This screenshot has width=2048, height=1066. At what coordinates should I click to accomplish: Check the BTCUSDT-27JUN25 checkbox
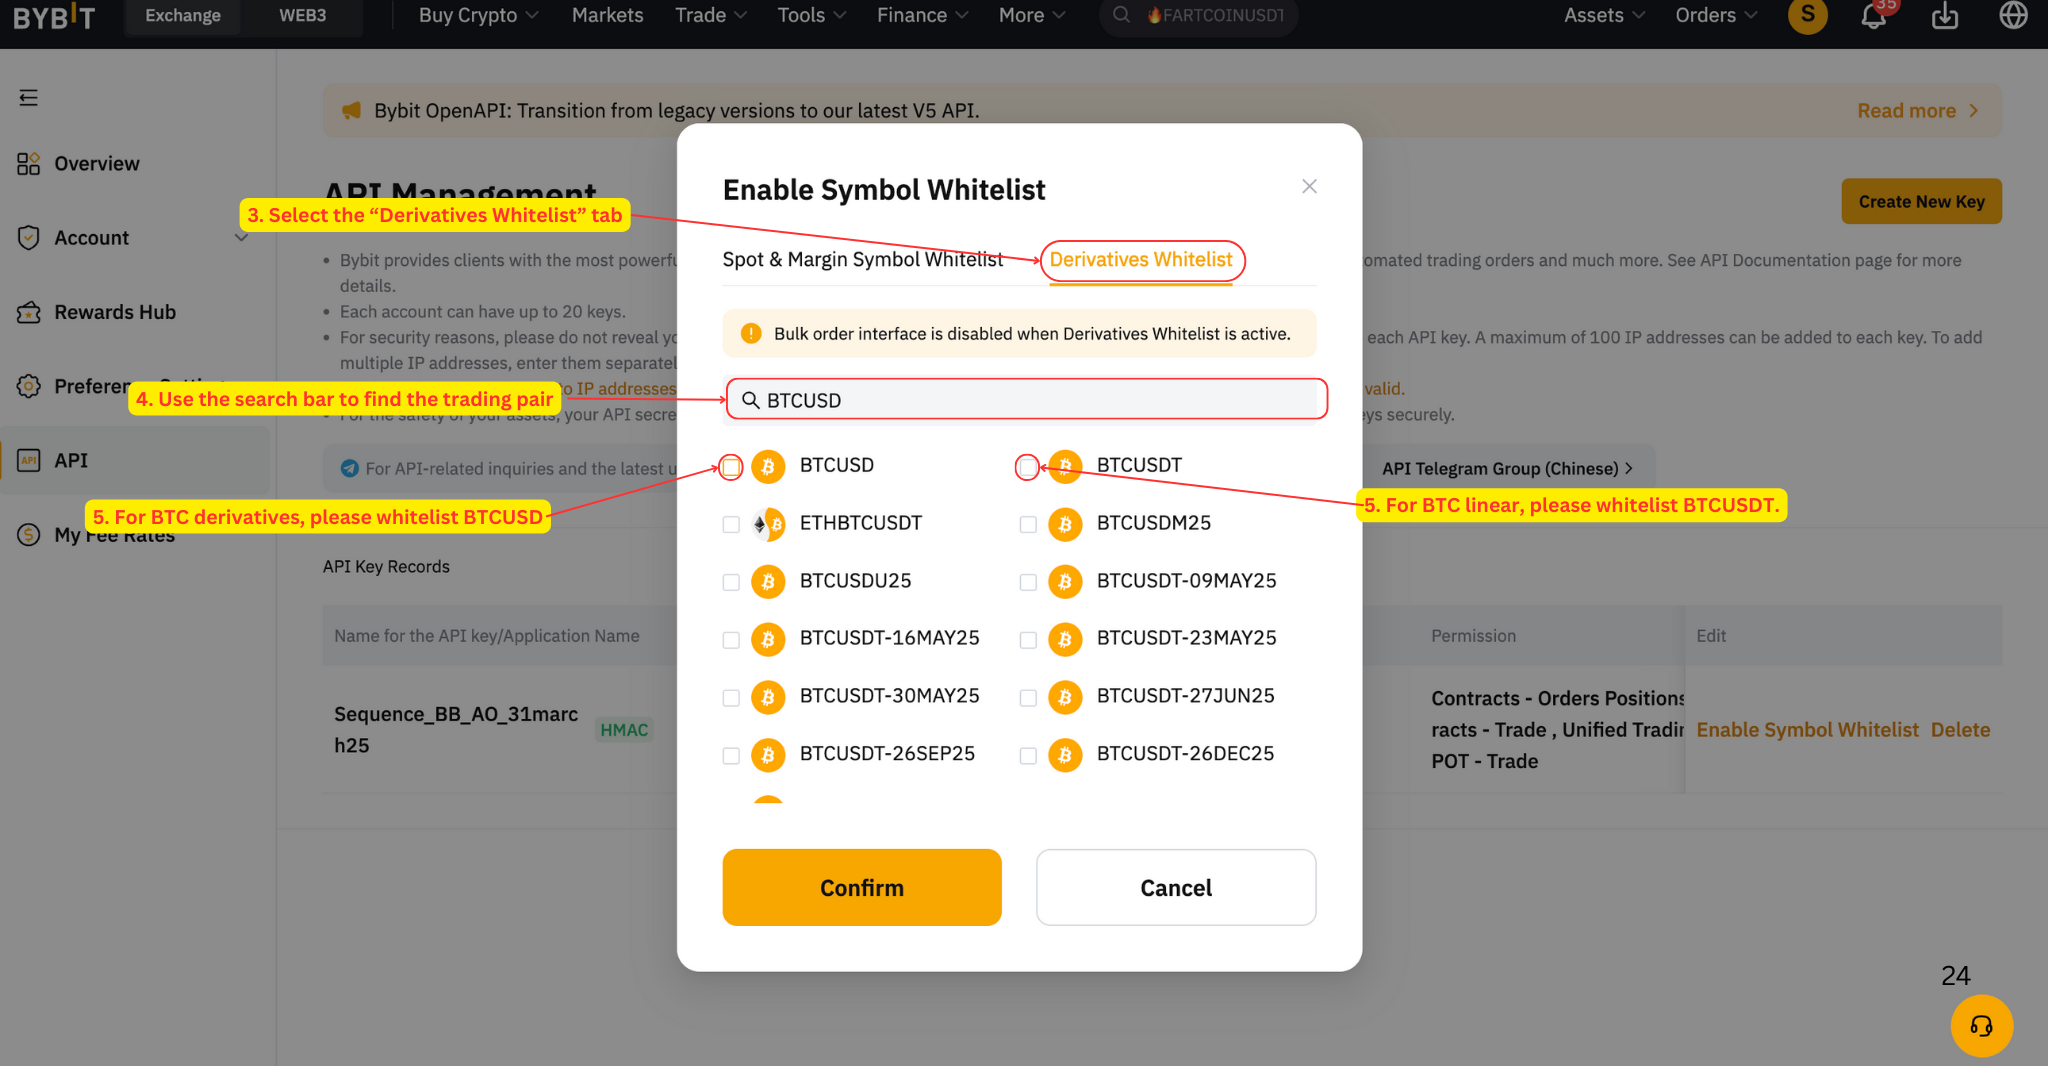pyautogui.click(x=1027, y=698)
